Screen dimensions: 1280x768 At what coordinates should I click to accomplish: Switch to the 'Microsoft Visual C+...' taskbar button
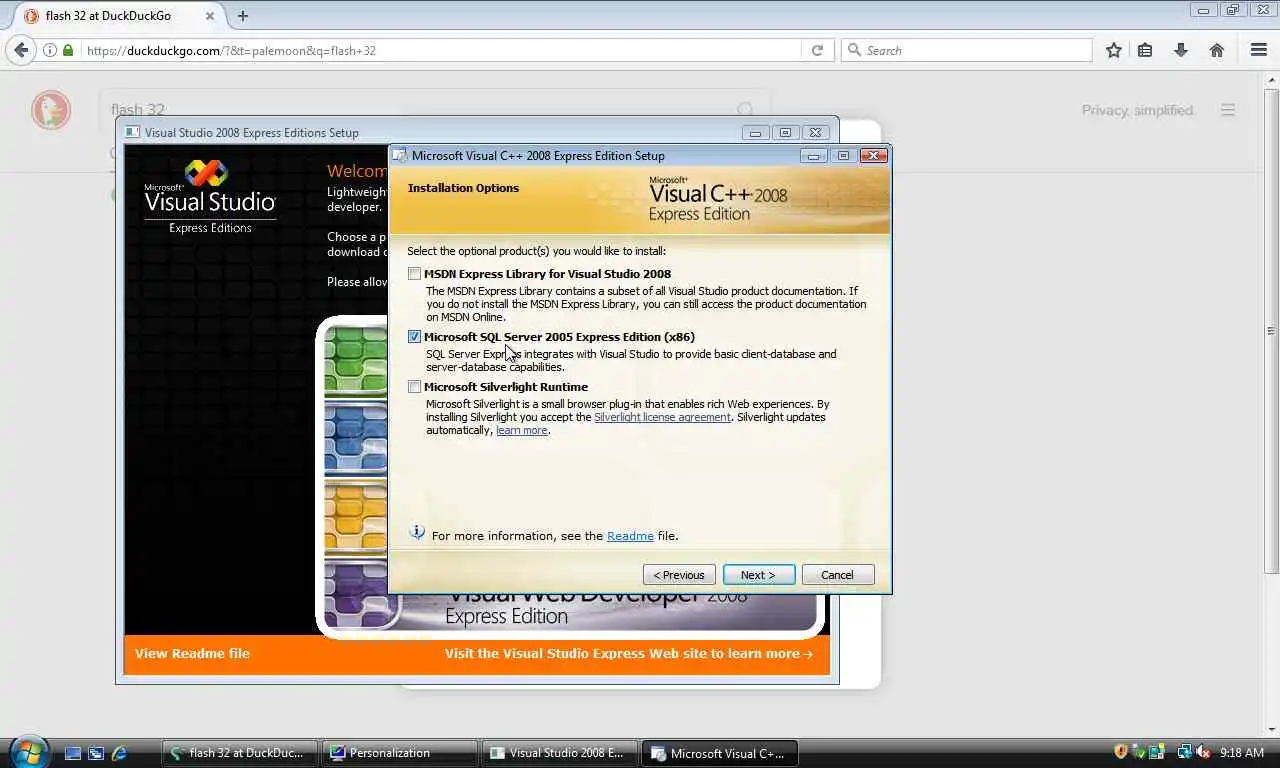coord(720,753)
